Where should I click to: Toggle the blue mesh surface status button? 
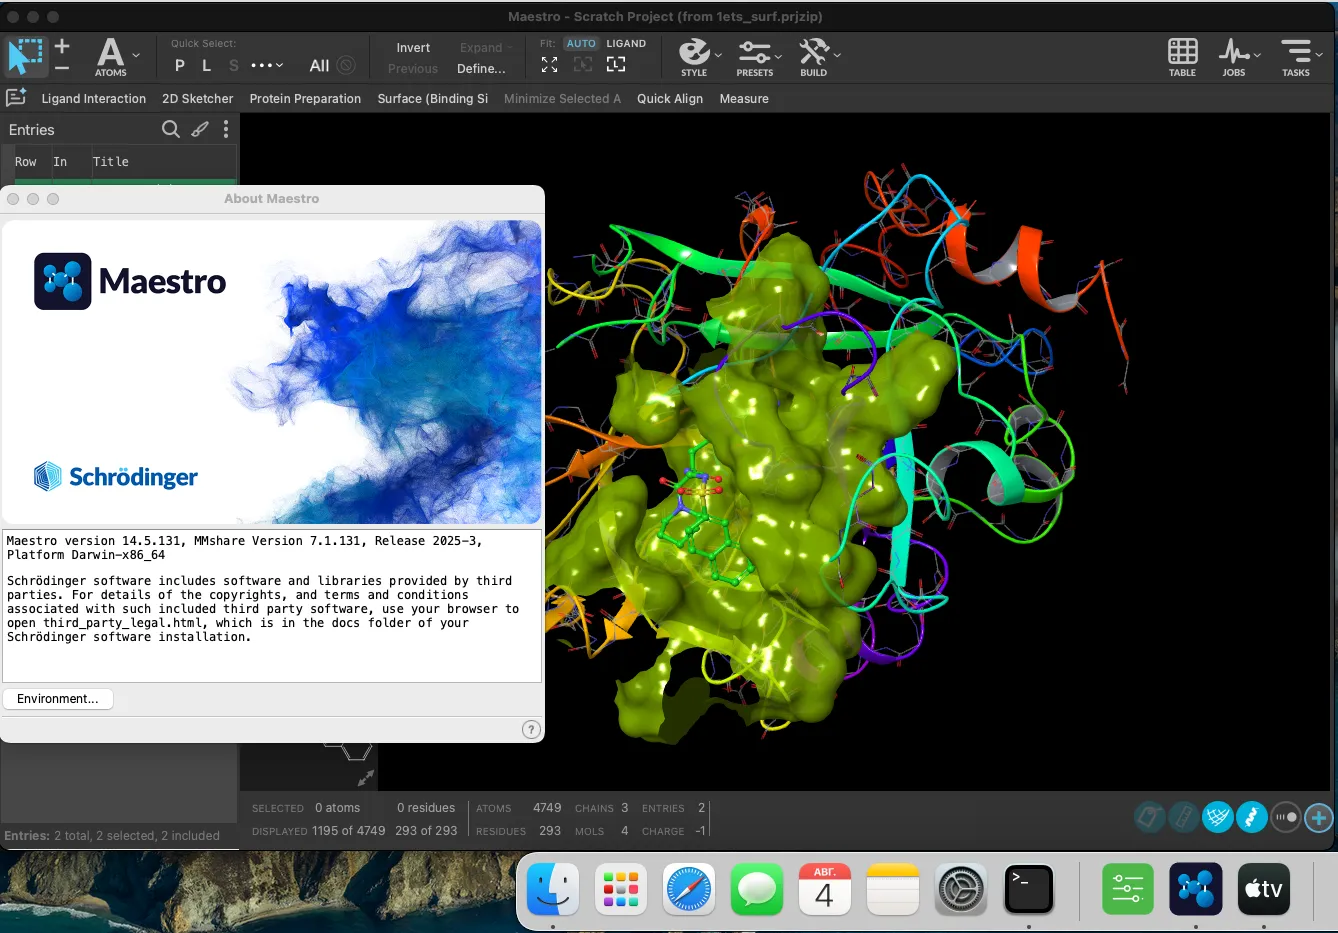1217,818
